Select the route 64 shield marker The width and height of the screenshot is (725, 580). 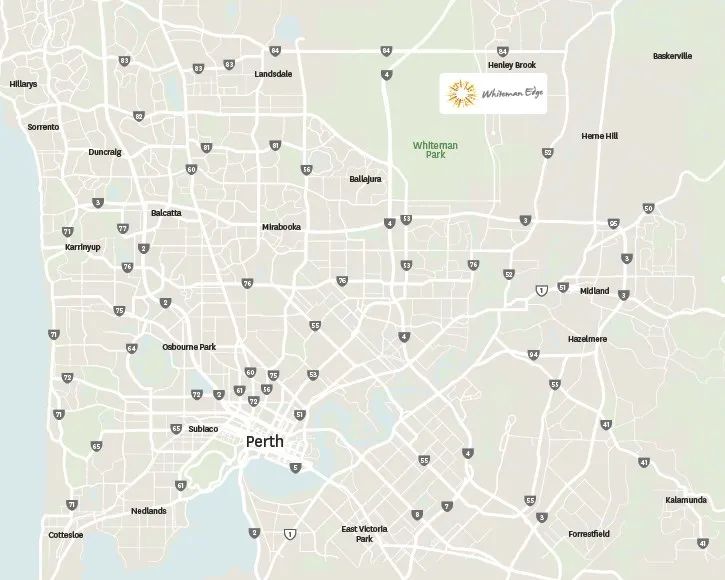(x=132, y=348)
